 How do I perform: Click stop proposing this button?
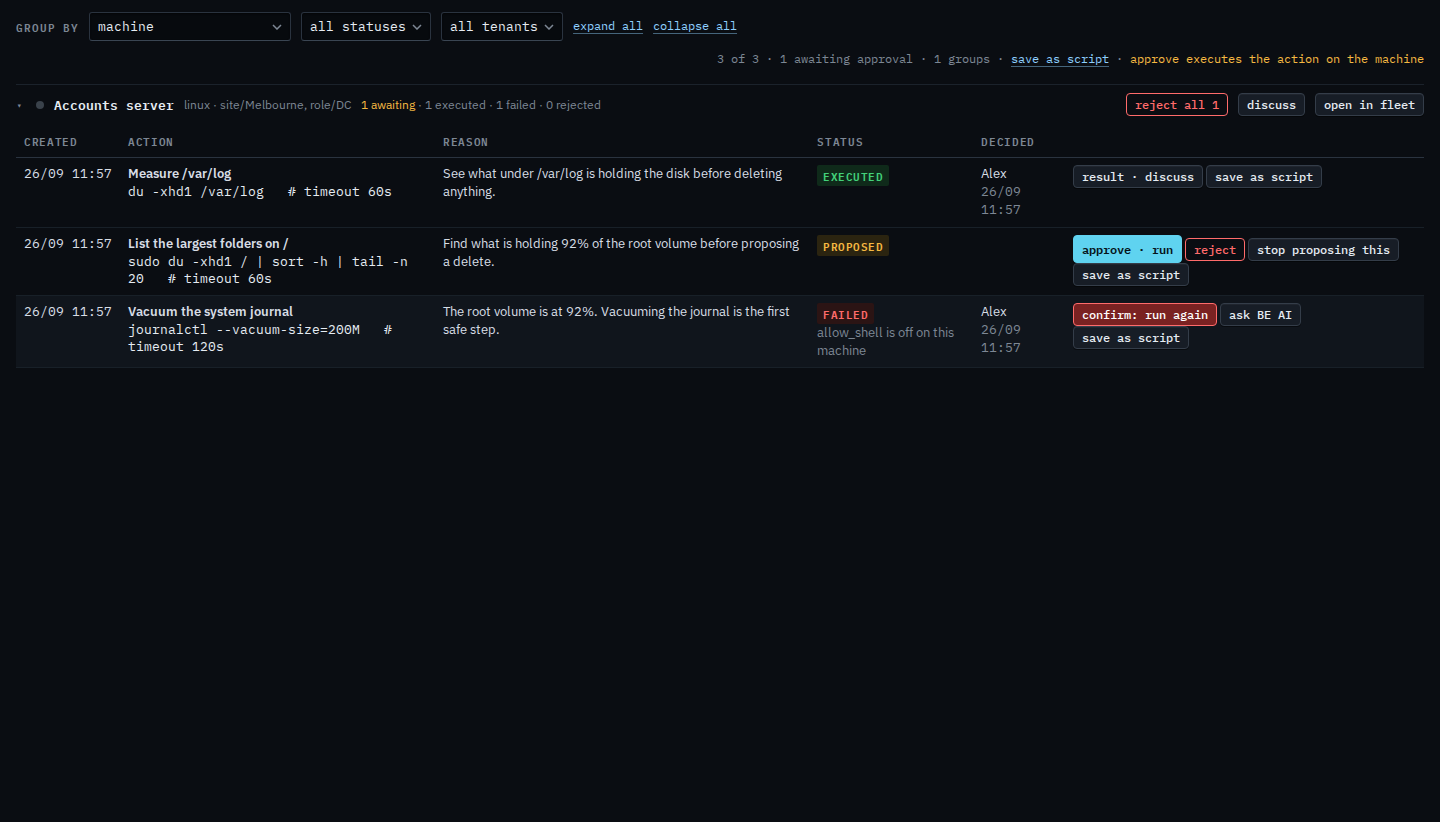(1323, 250)
